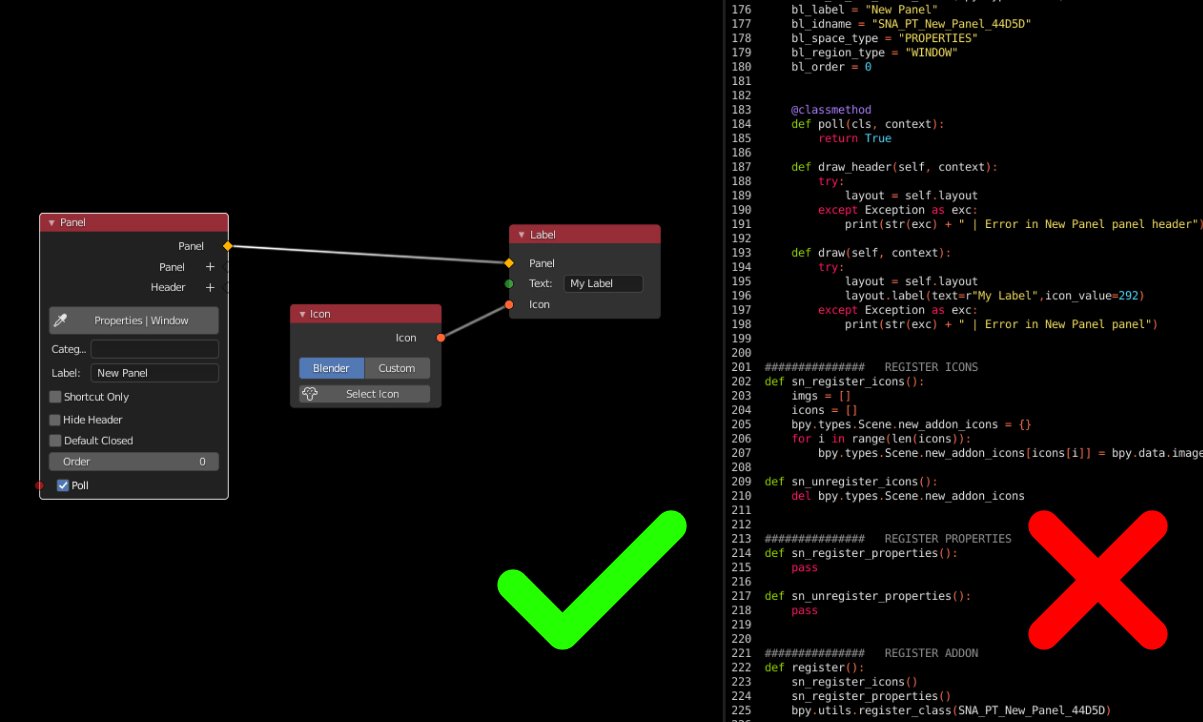Open the Properties | Window space picker
Image resolution: width=1203 pixels, height=722 pixels.
pyautogui.click(x=140, y=320)
